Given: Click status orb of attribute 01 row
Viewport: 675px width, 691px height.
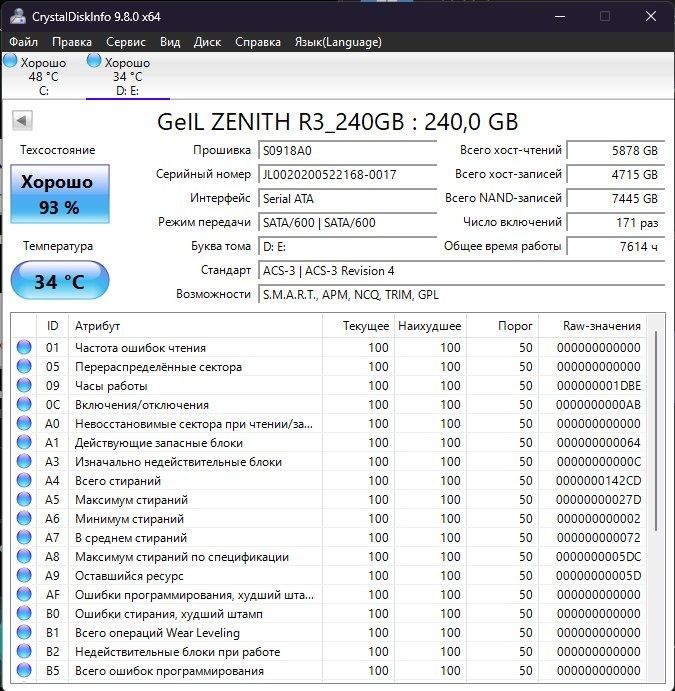Looking at the screenshot, I should click(24, 347).
